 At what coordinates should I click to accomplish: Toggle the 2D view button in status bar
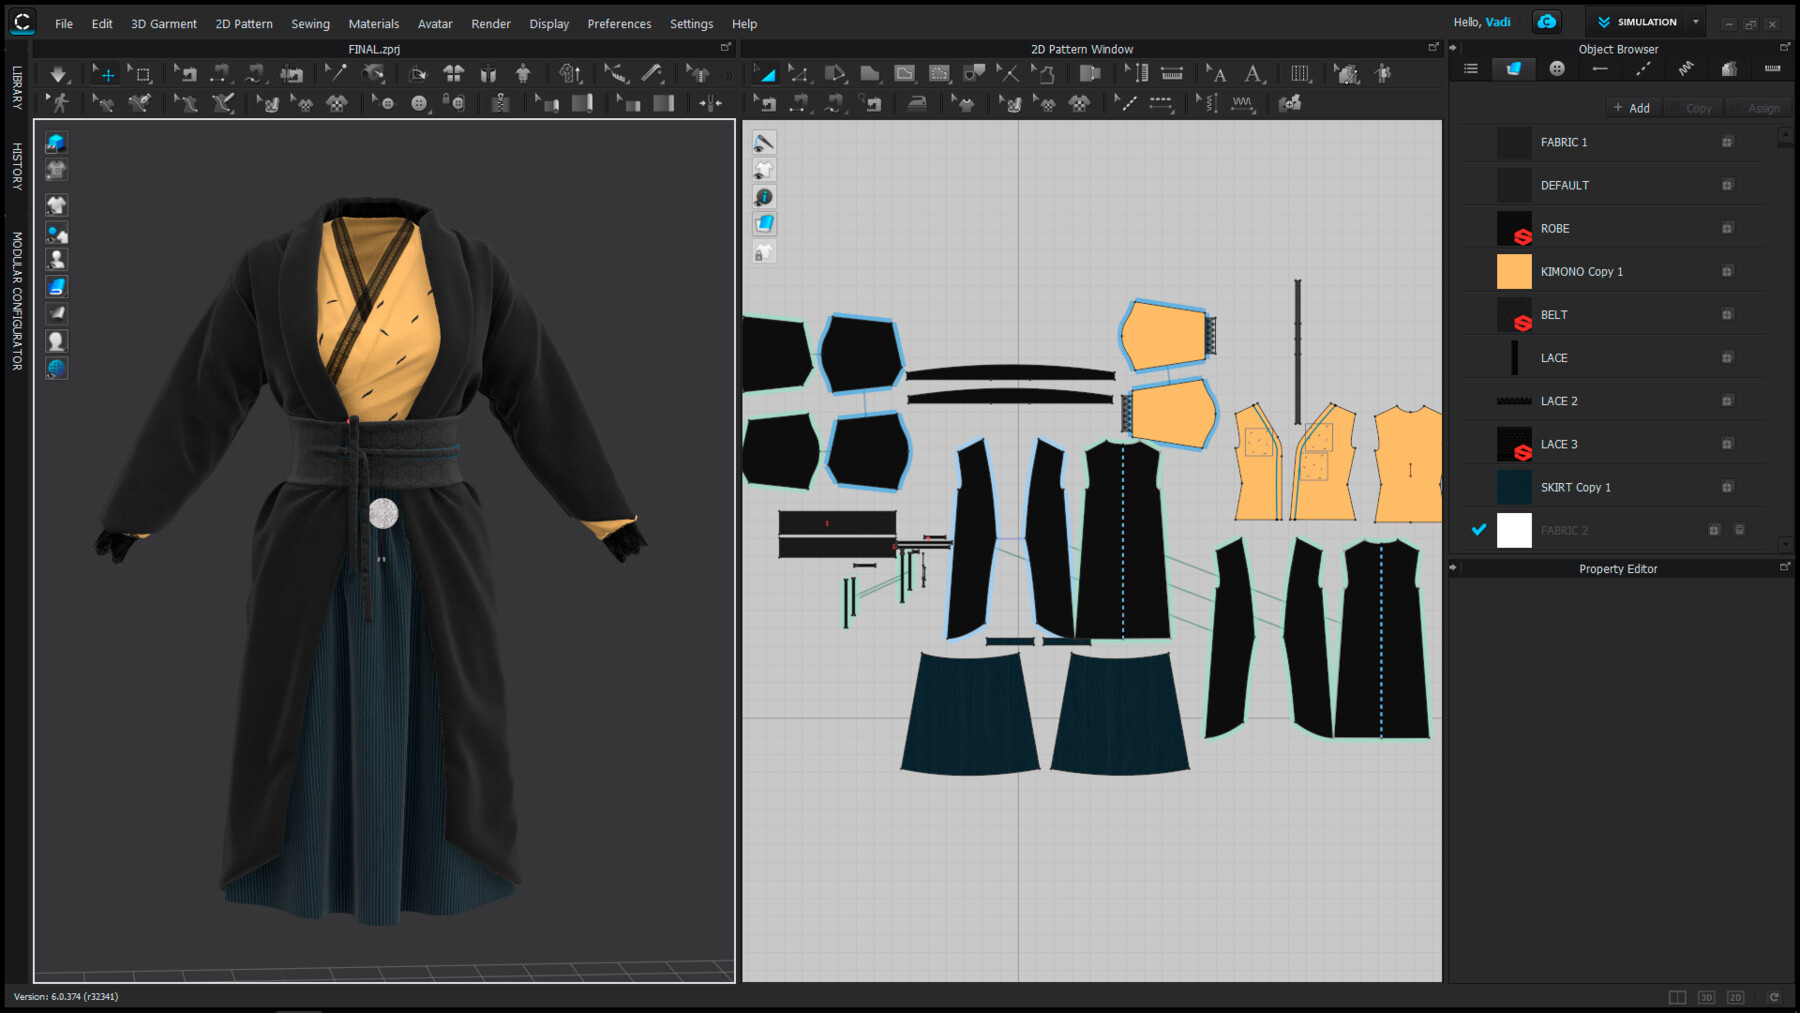click(x=1735, y=997)
